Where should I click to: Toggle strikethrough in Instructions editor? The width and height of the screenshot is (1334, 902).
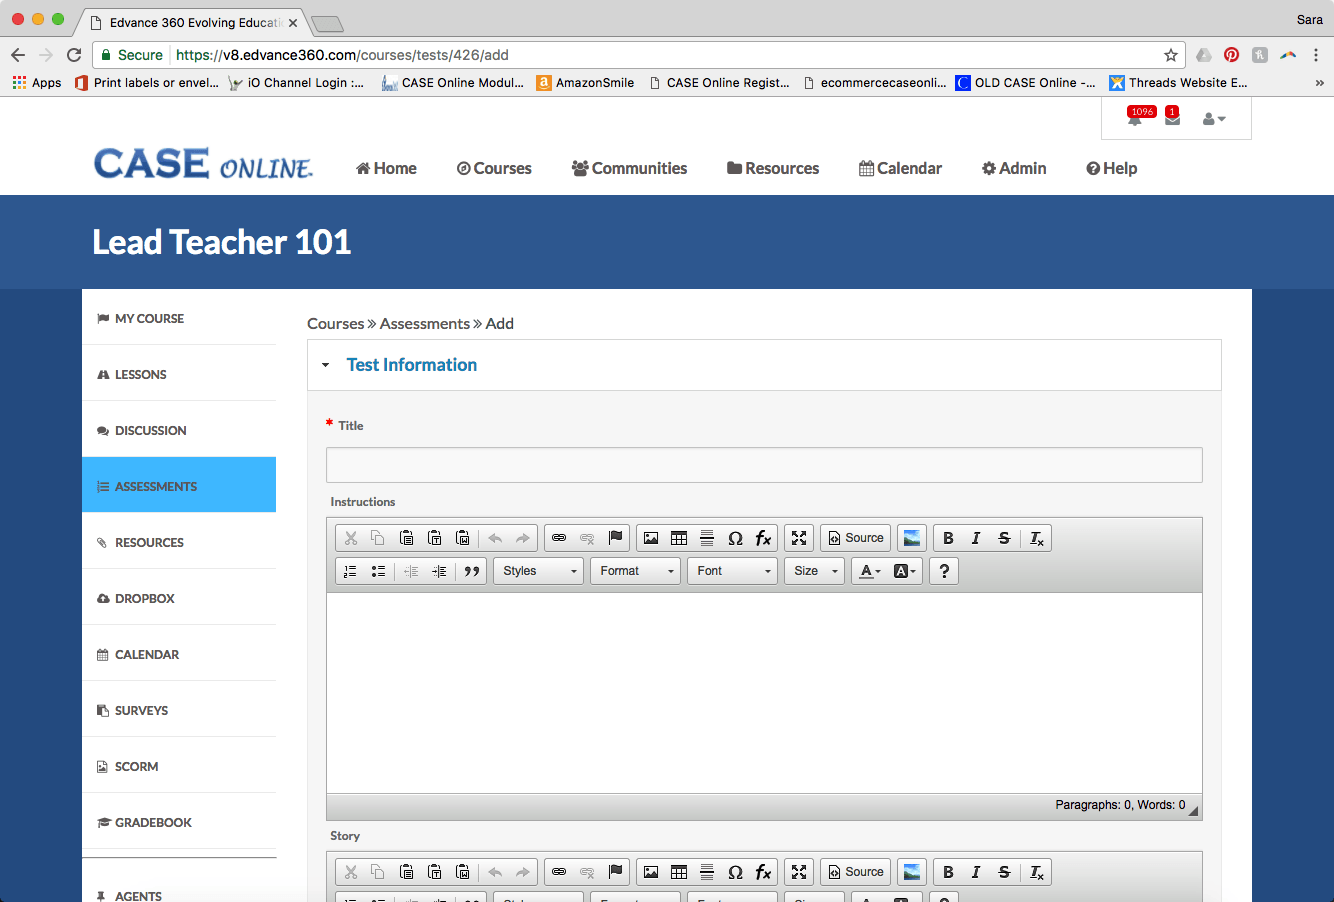pos(1004,538)
